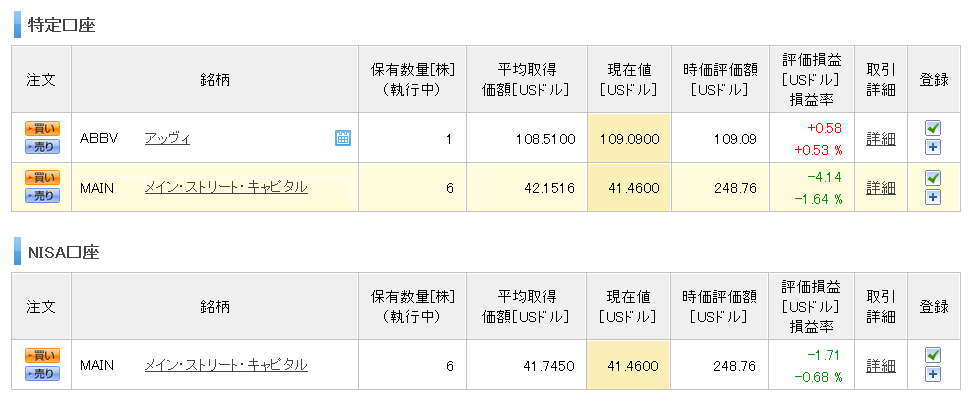Click buy for MAIN in NISA口座
Image resolution: width=974 pixels, height=405 pixels.
click(x=42, y=356)
